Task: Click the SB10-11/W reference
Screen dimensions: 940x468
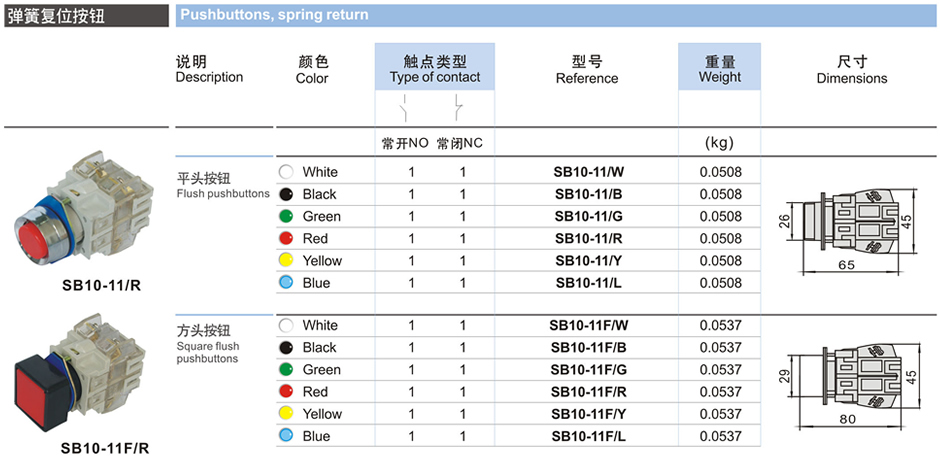Action: pyautogui.click(x=589, y=172)
